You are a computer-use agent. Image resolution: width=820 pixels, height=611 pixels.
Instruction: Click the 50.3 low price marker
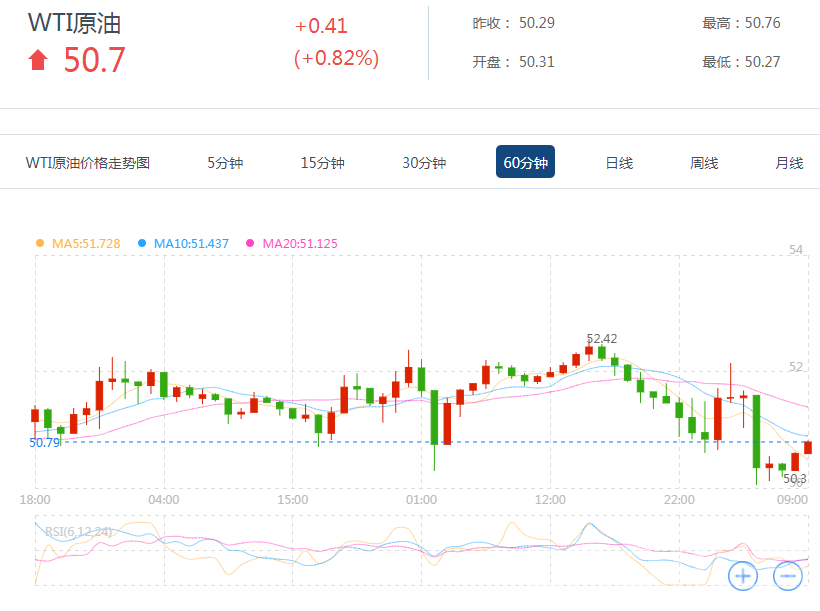click(x=794, y=479)
